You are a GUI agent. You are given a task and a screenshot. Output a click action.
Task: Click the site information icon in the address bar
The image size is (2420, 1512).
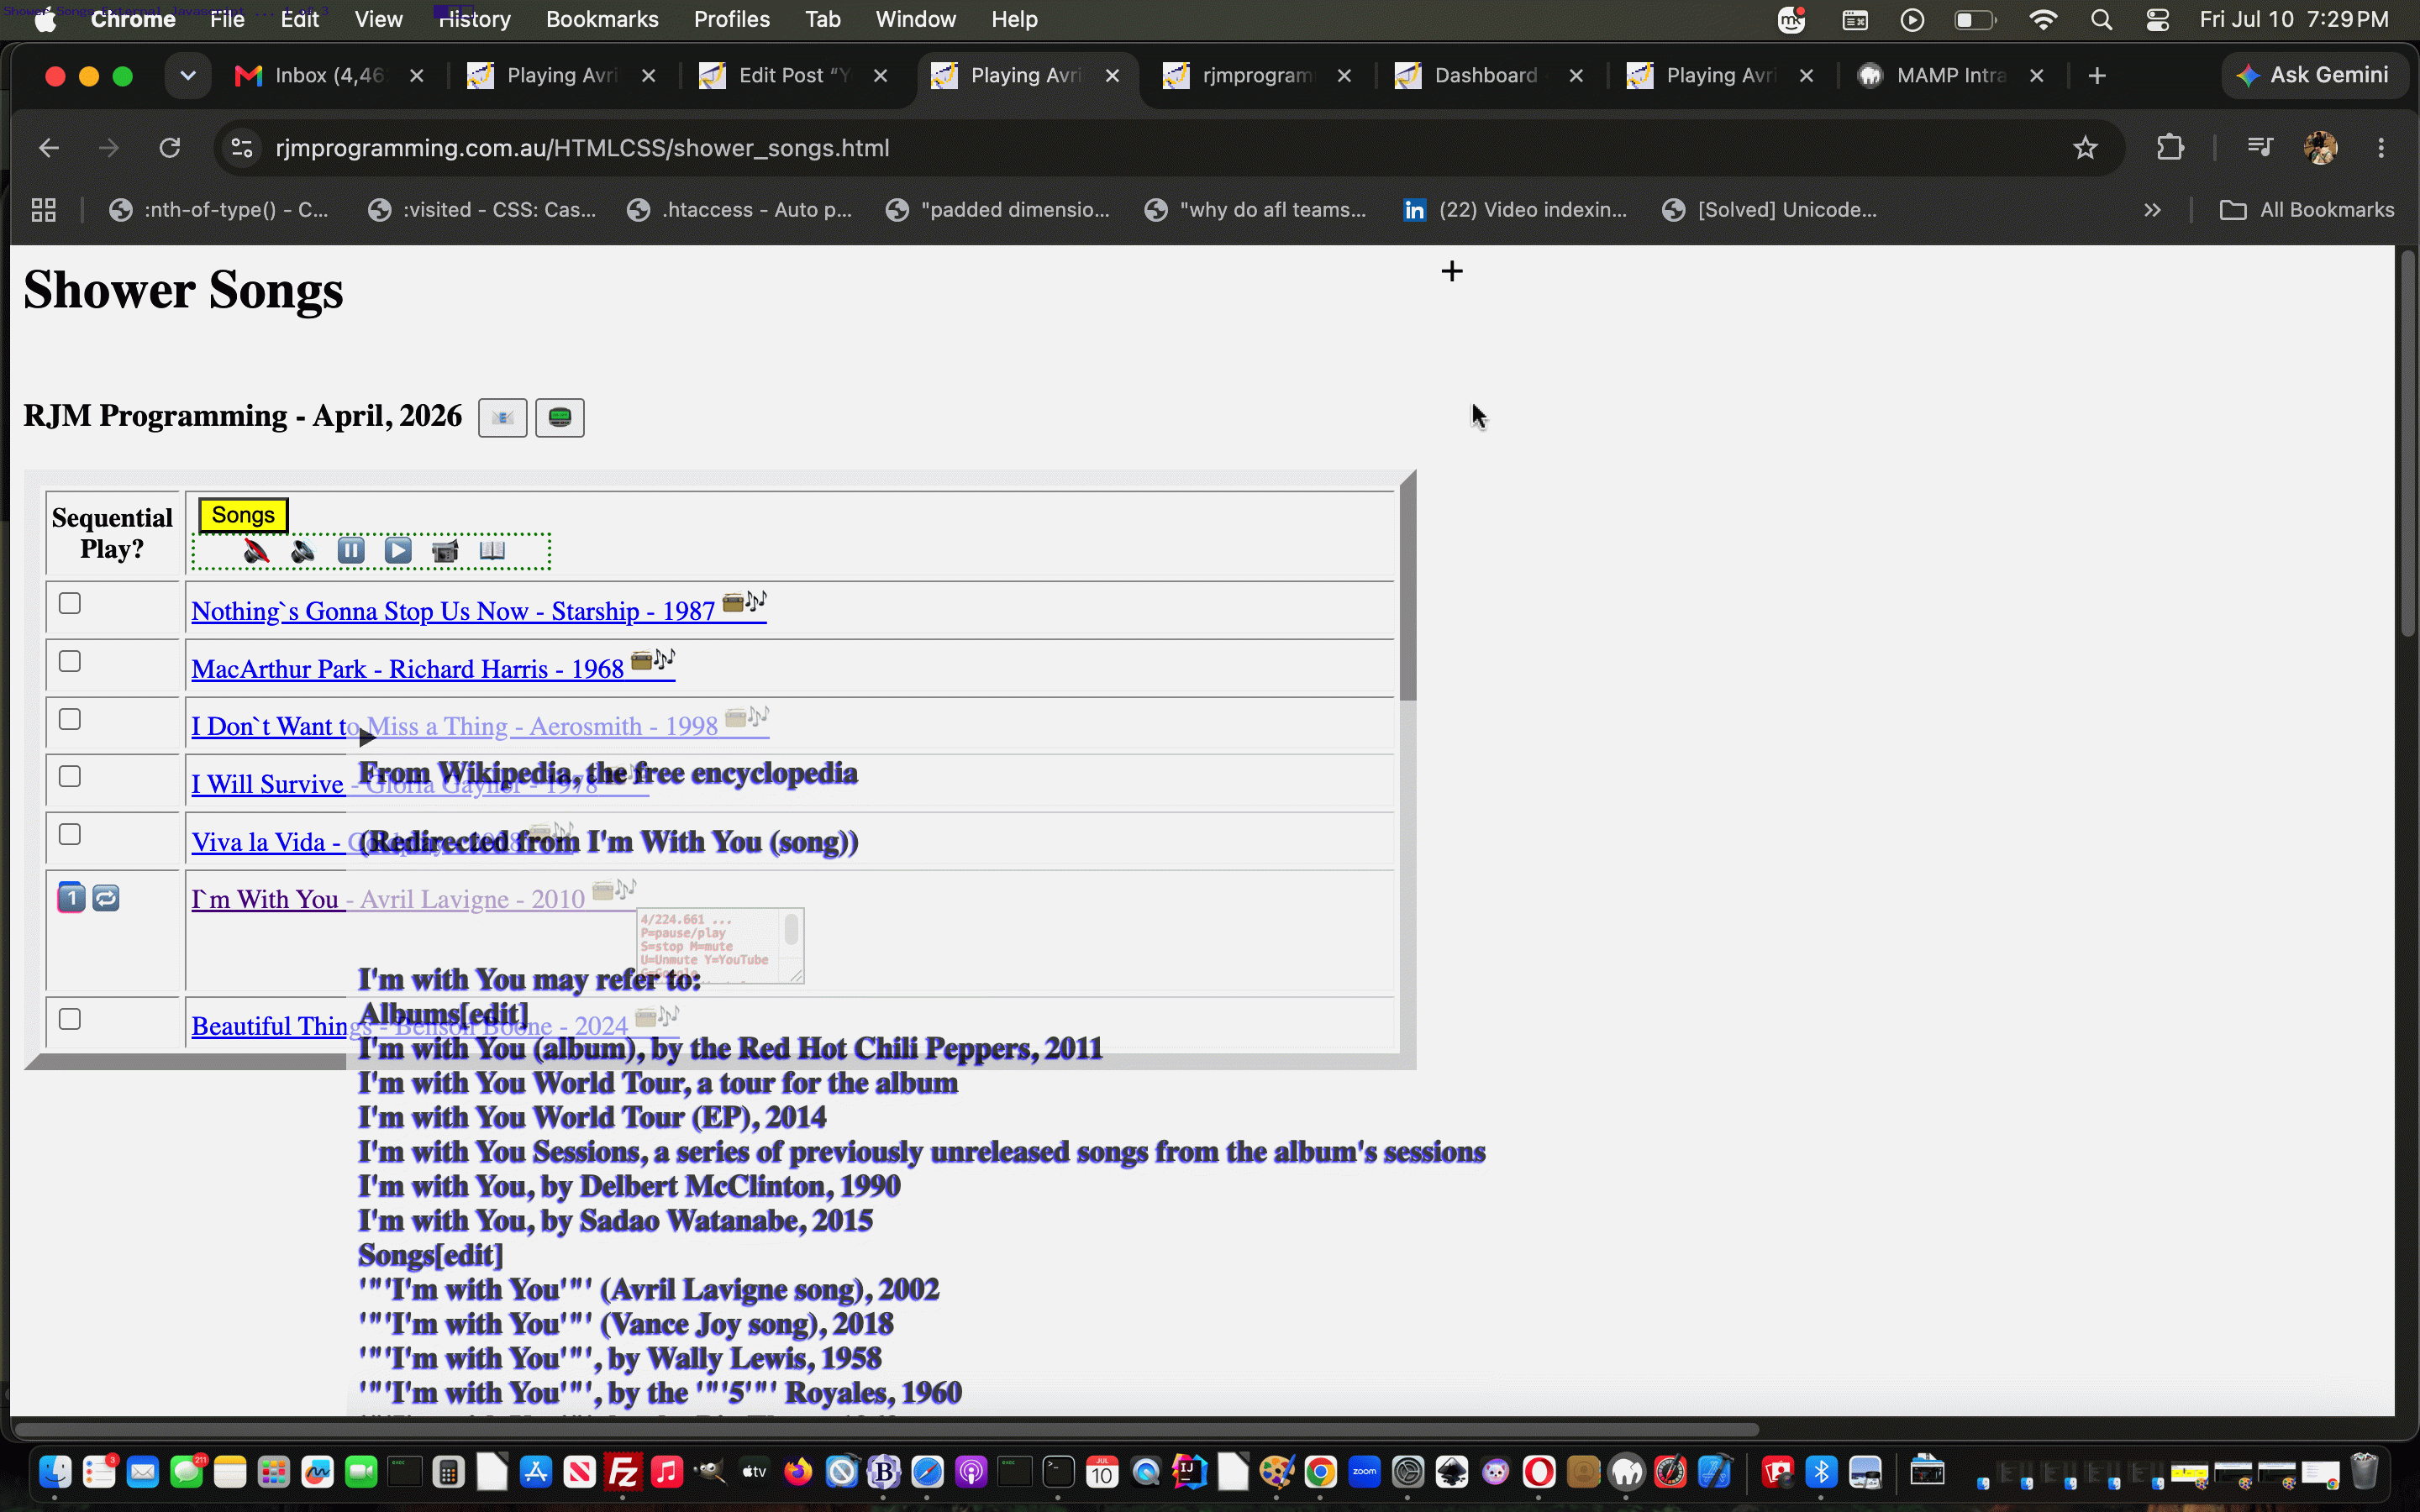pos(241,148)
